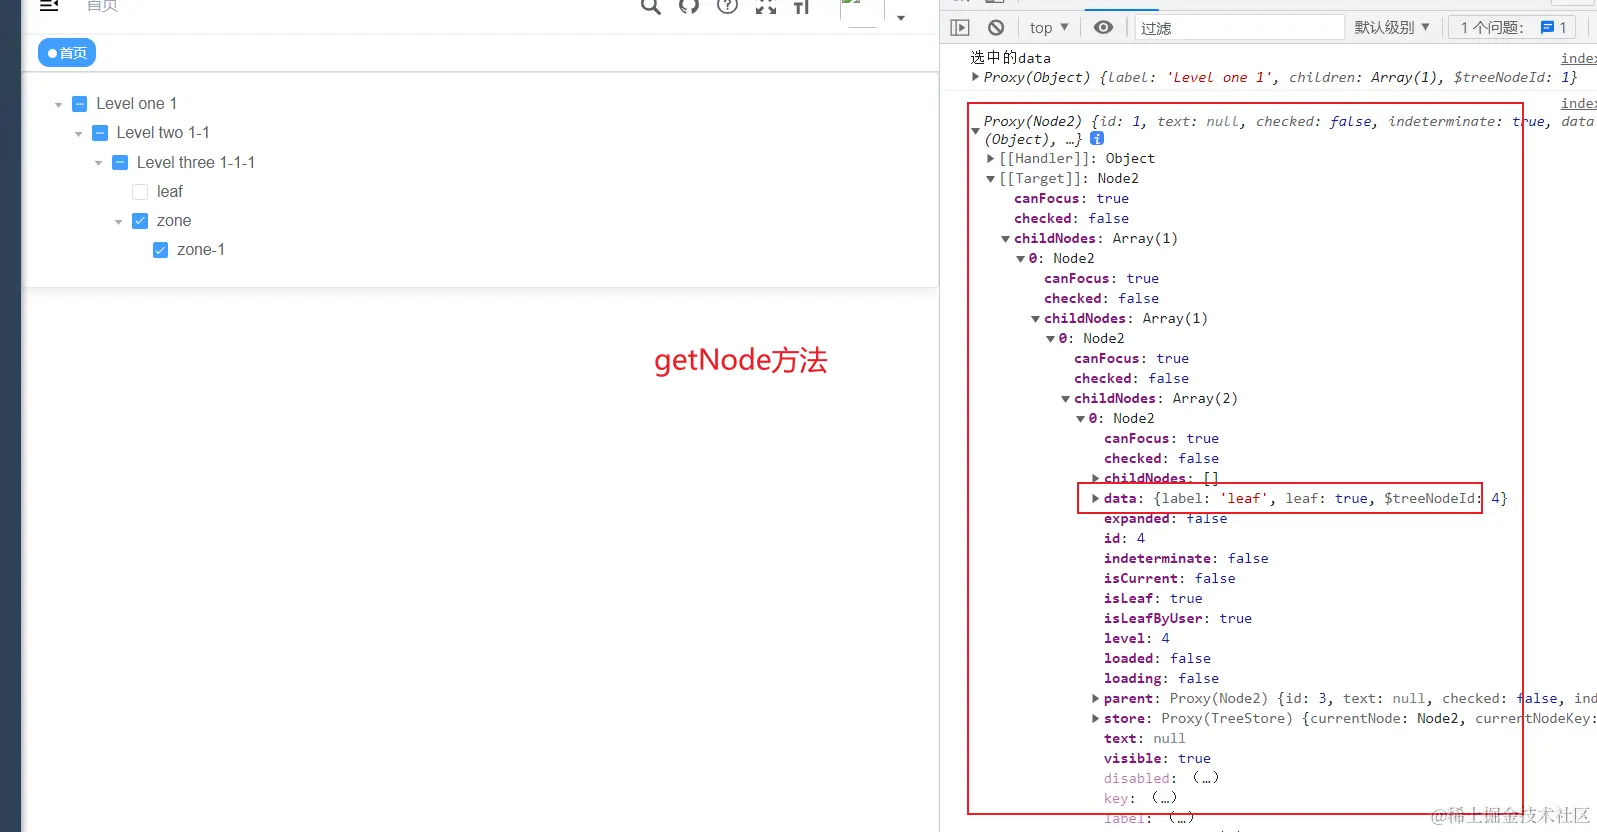
Task: Click the indeterminate: false property
Action: pyautogui.click(x=1186, y=558)
